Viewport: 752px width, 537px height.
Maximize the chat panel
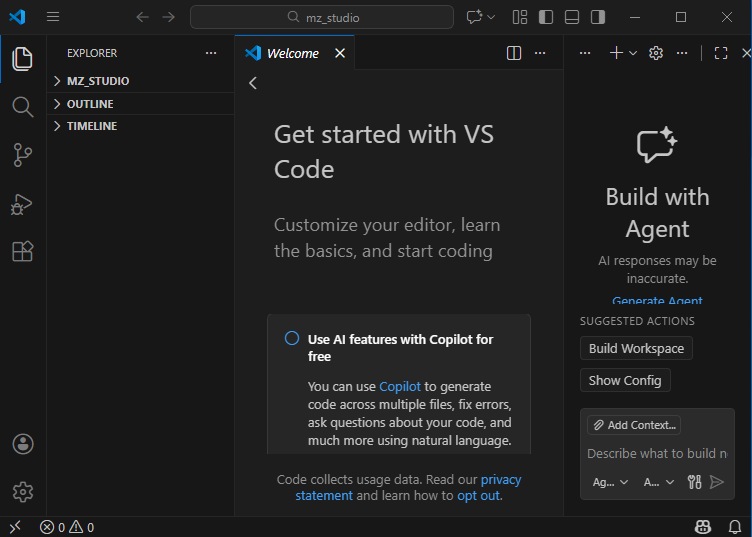(x=721, y=53)
